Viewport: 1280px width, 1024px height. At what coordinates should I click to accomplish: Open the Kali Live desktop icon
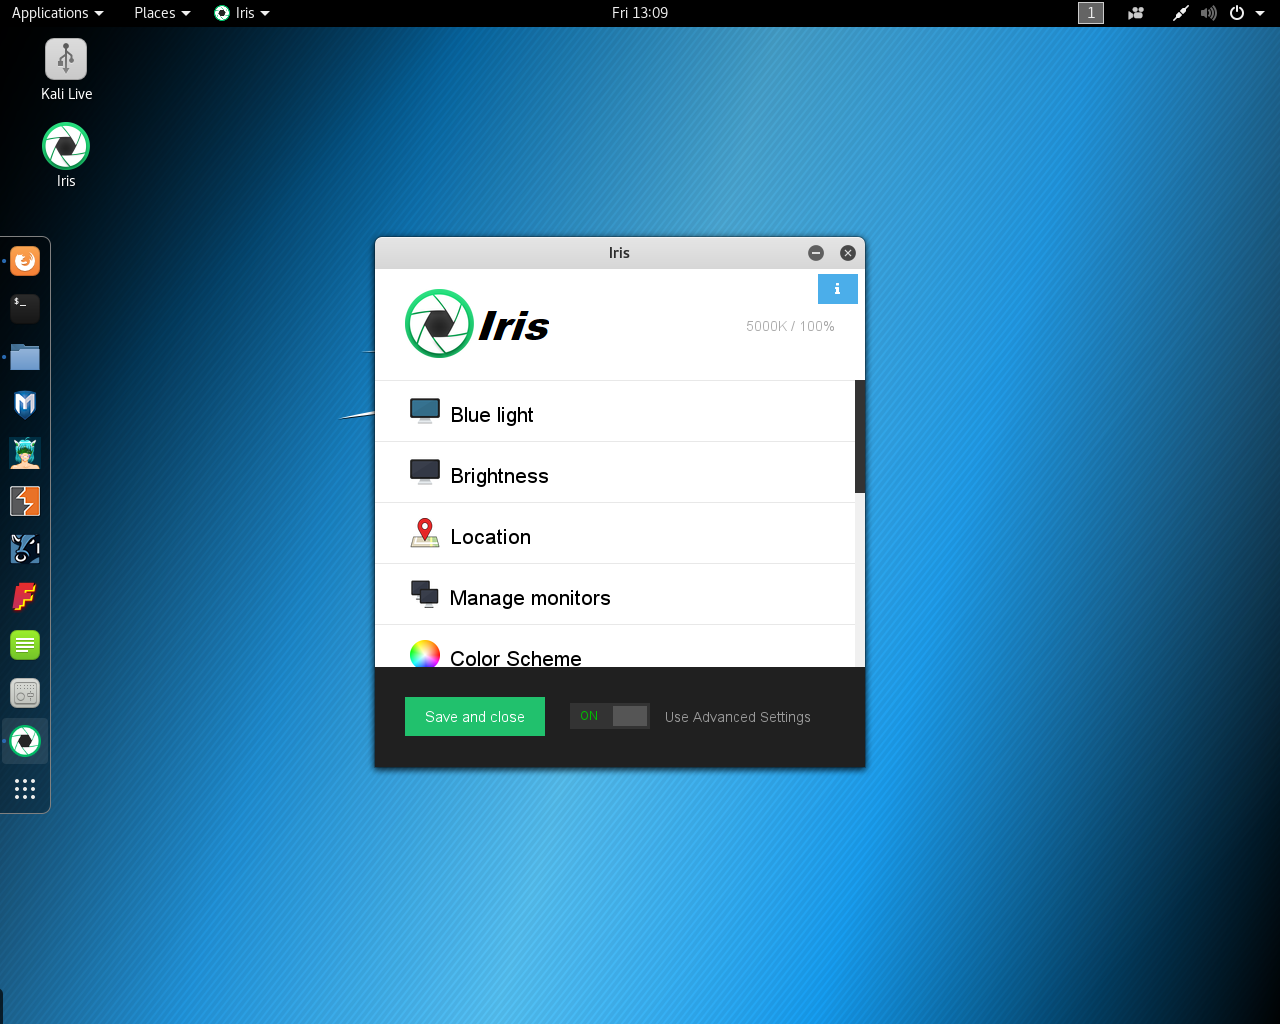66,70
